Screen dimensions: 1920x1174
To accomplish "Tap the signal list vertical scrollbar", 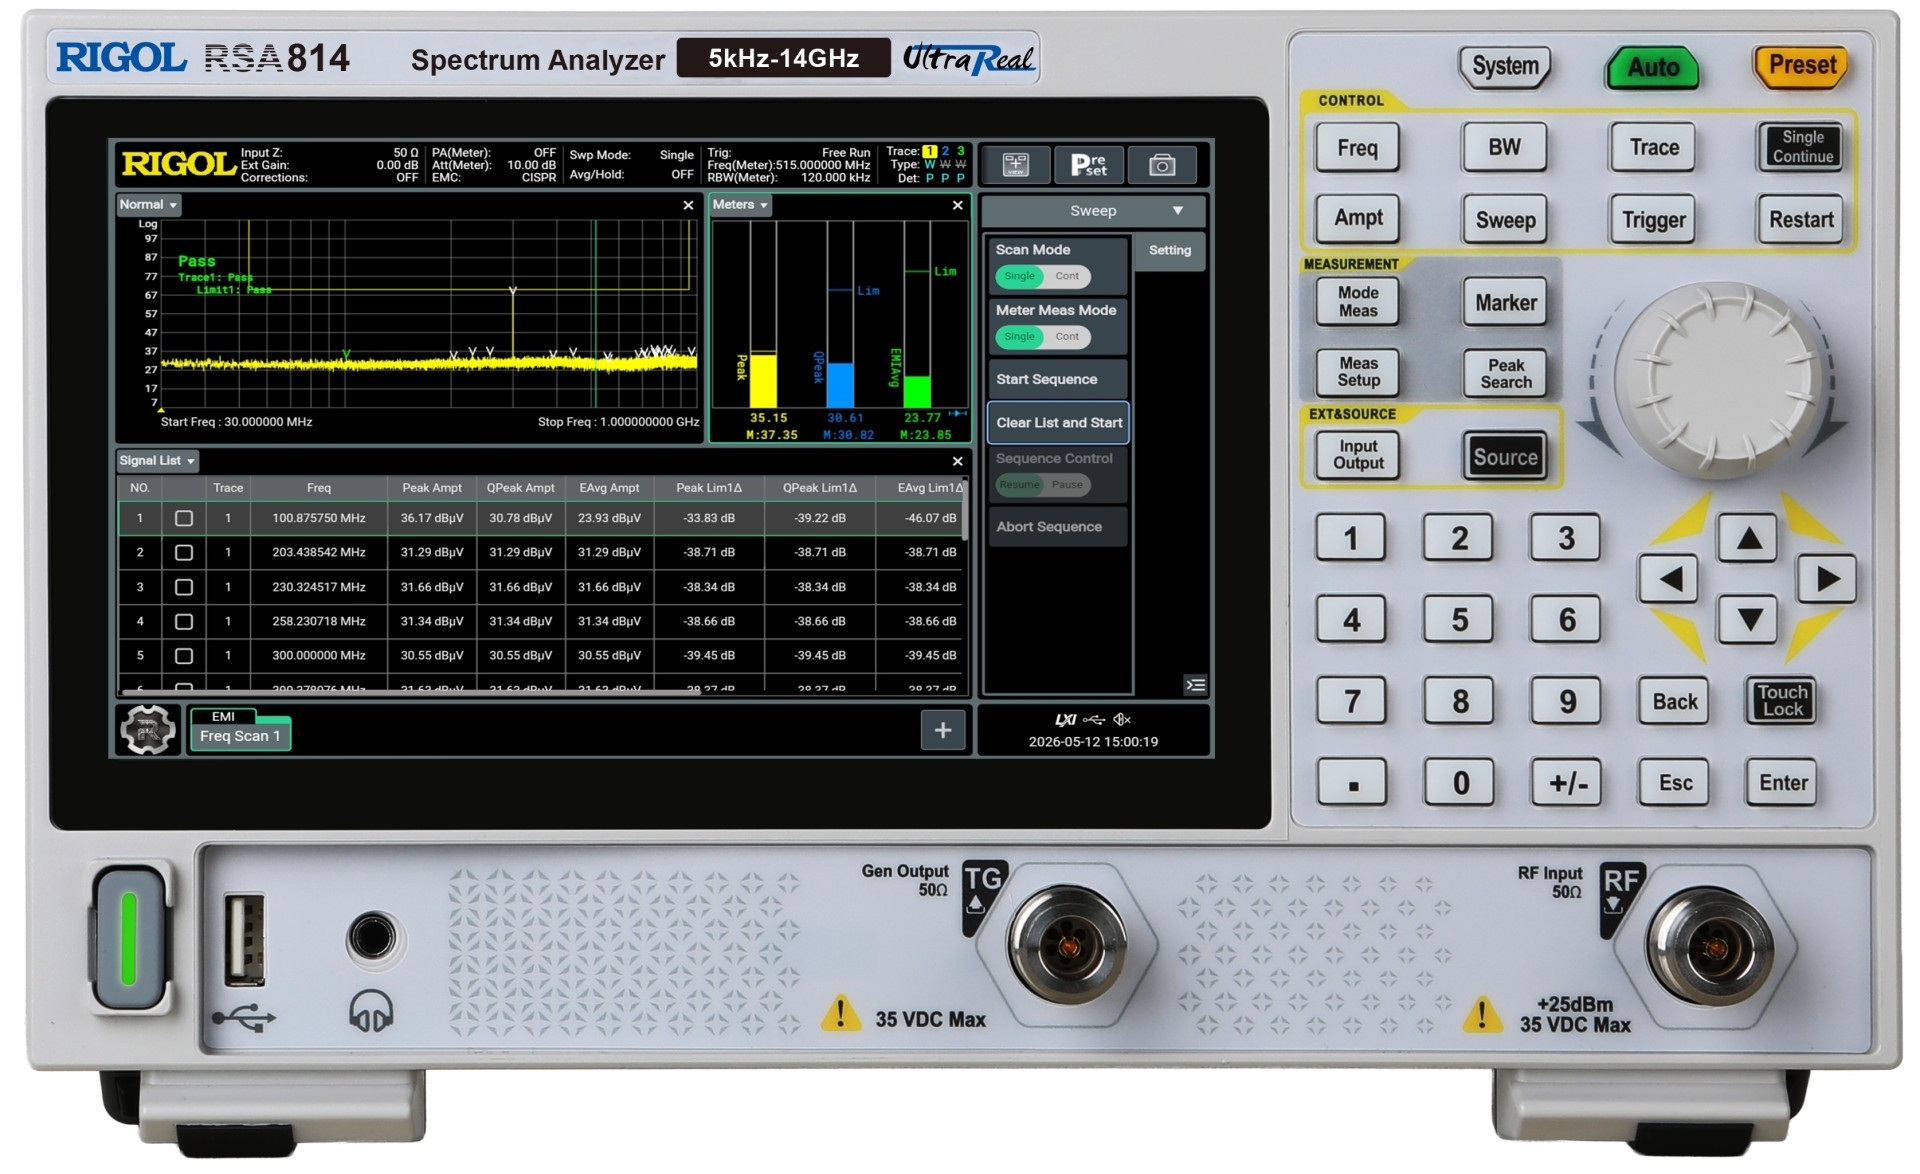I will (965, 512).
